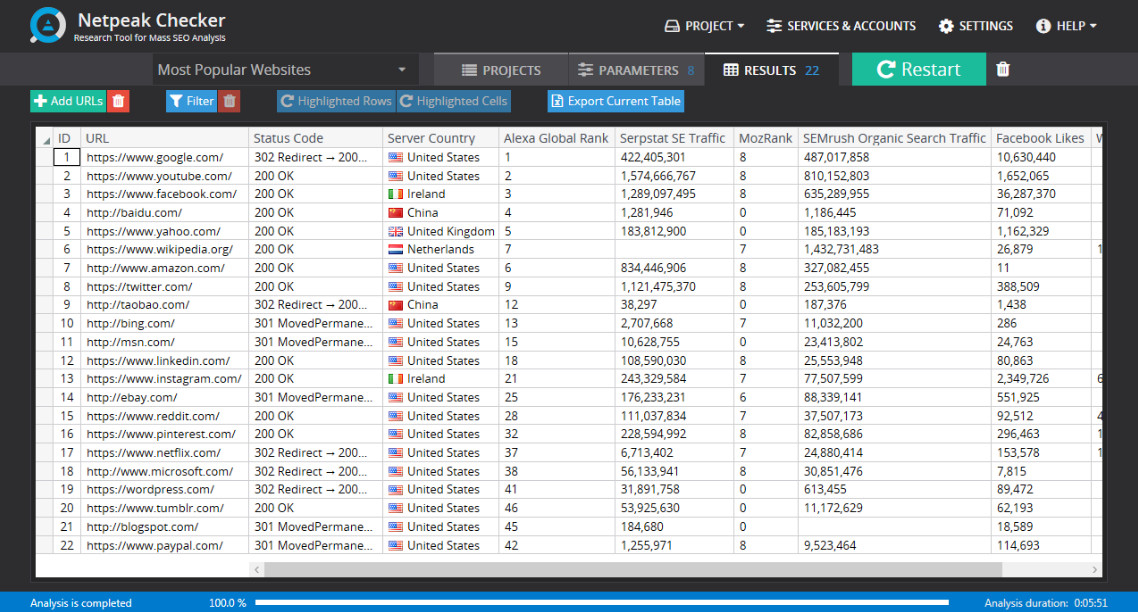Click the China flag in taobao.com row
This screenshot has width=1138, height=612.
[396, 305]
